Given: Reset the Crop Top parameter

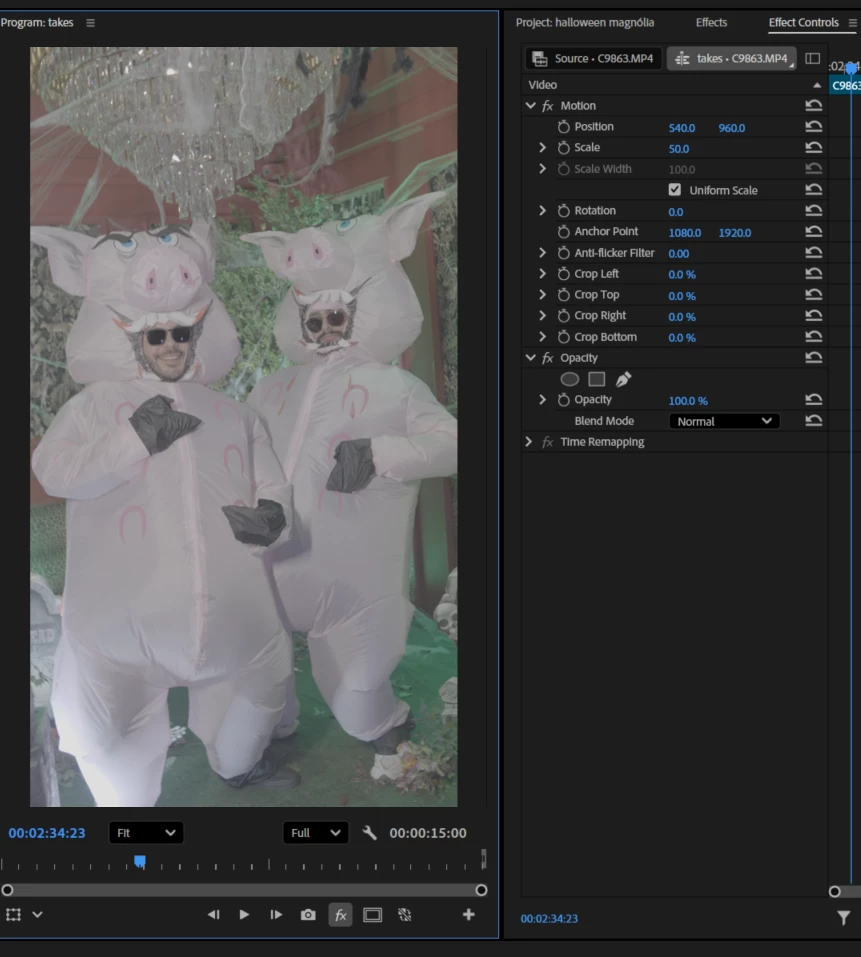Looking at the screenshot, I should point(813,294).
